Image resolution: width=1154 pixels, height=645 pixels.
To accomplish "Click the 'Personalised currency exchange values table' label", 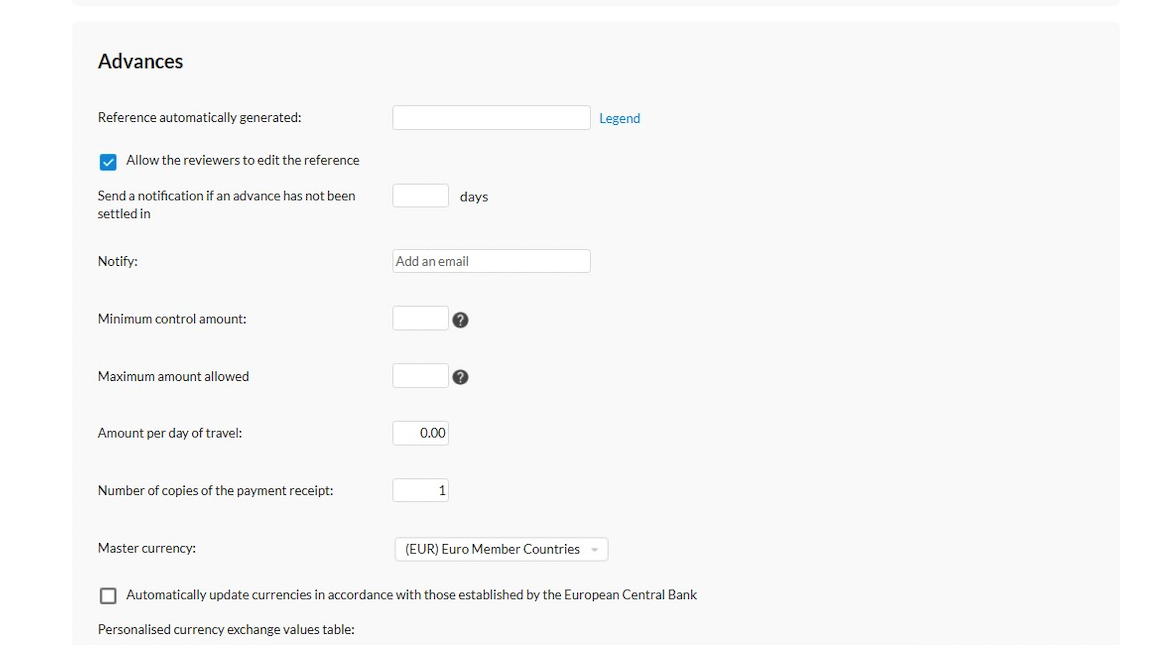I will click(x=226, y=630).
